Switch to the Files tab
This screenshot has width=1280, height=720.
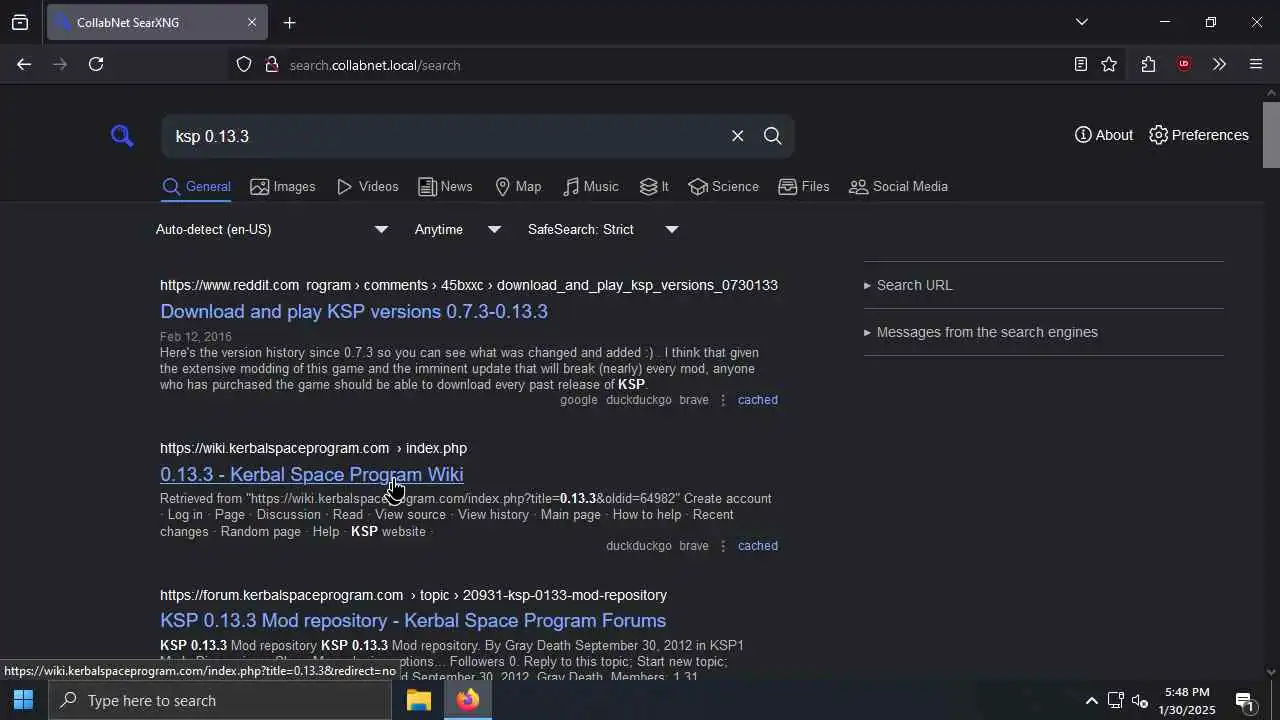[804, 187]
